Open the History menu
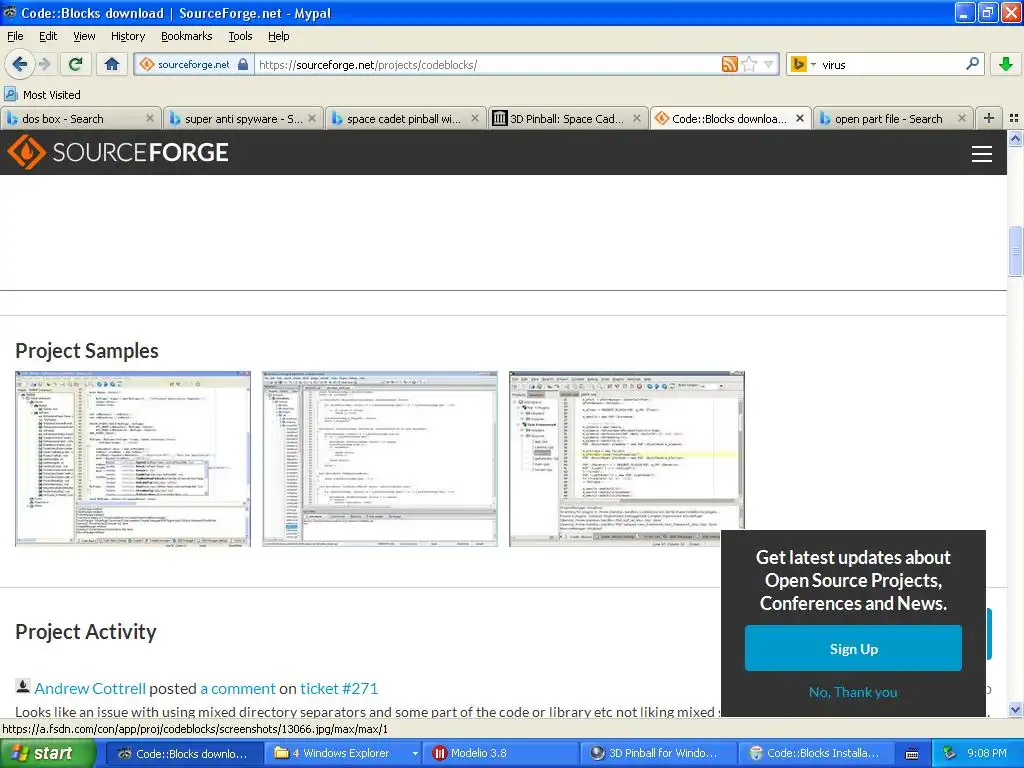 tap(127, 36)
